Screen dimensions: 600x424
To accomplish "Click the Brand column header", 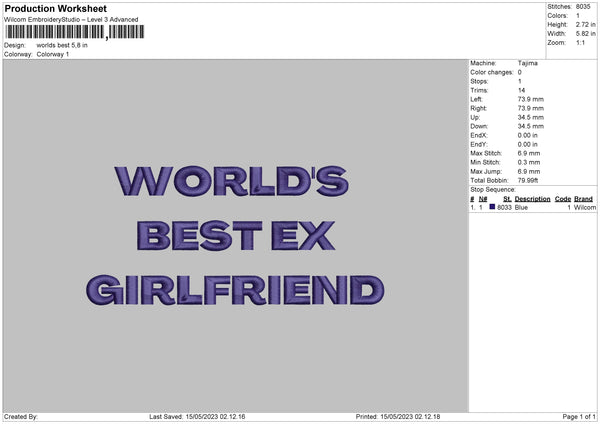I will click(583, 199).
